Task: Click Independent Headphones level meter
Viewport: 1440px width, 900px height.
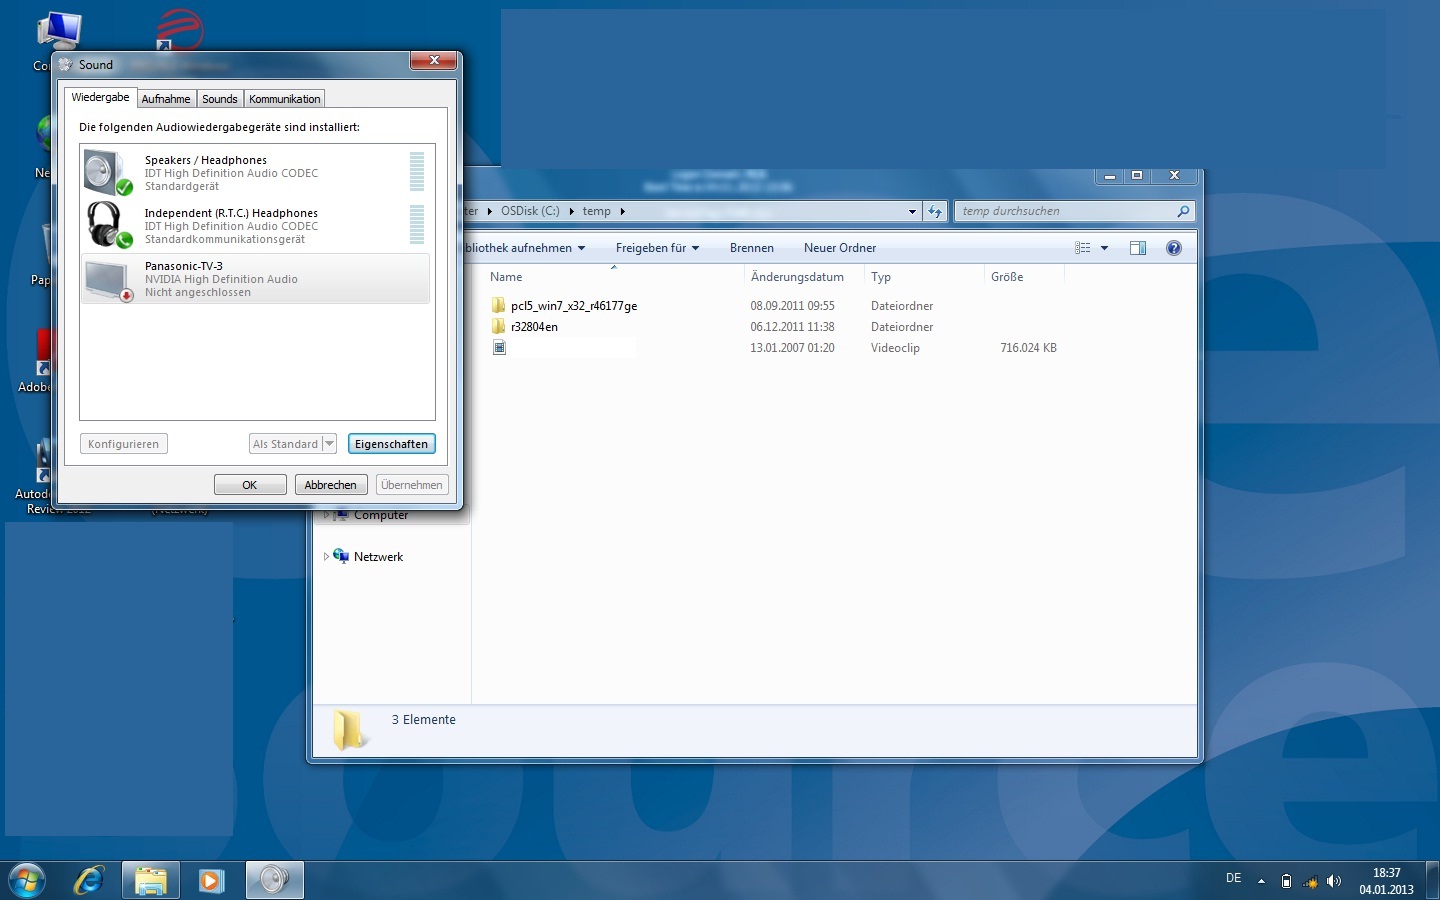Action: pyautogui.click(x=417, y=225)
